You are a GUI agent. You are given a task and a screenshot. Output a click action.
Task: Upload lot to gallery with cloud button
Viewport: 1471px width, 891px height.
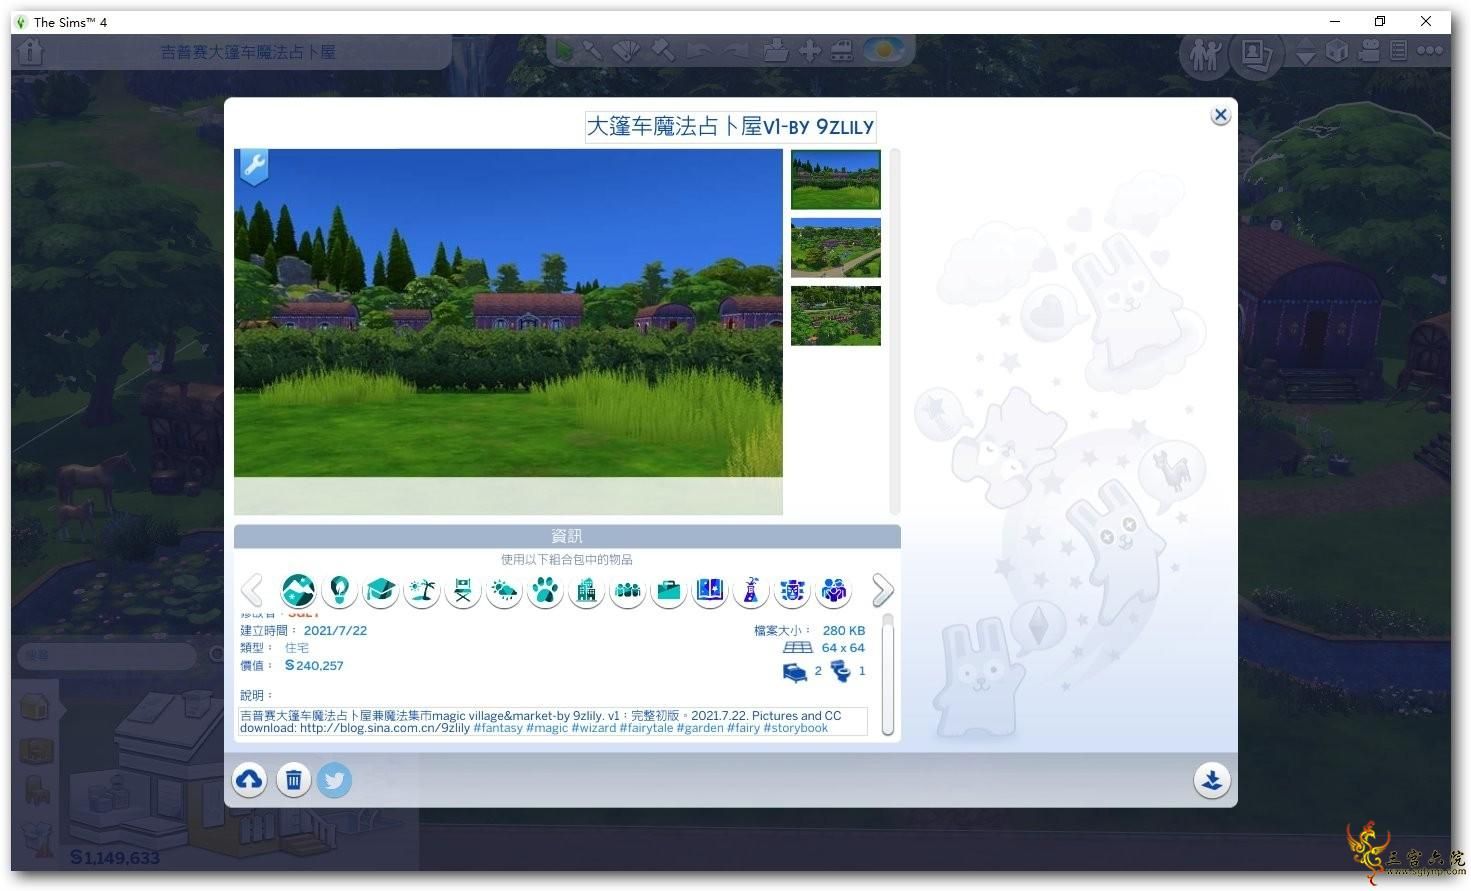point(250,780)
